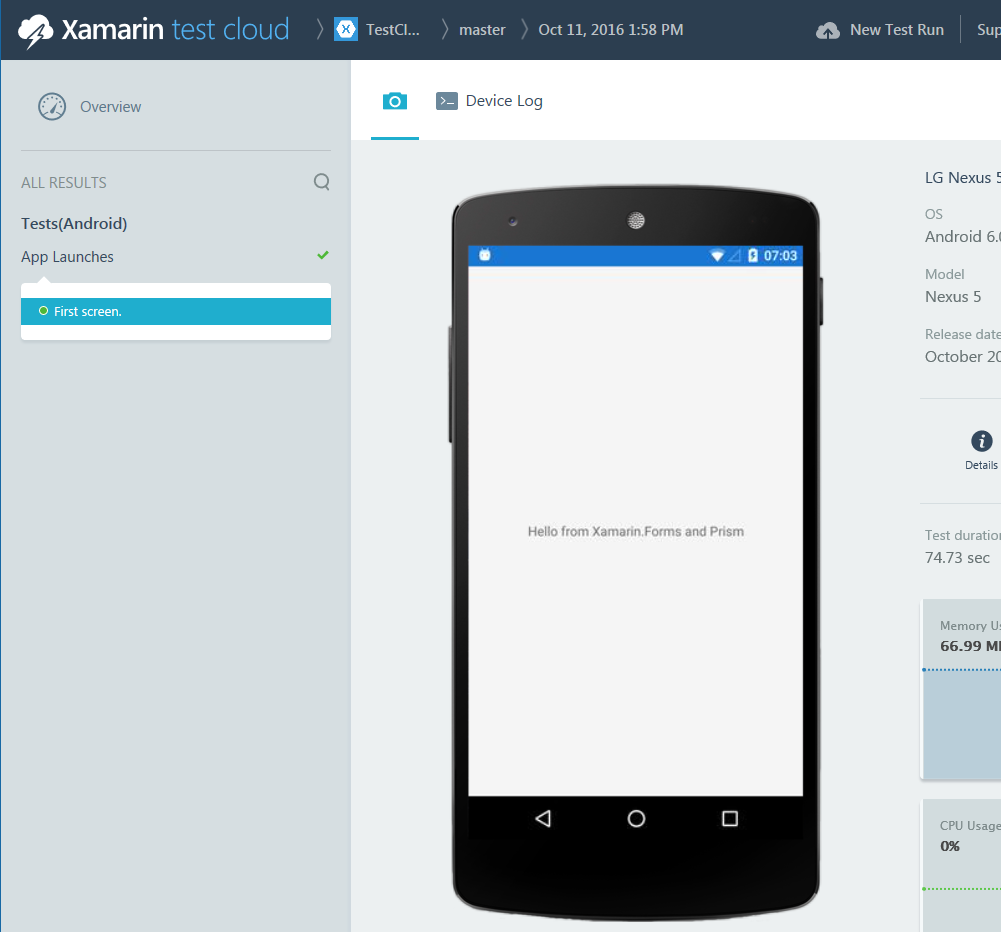The image size is (1001, 932).
Task: Click the 0% CPU usage value
Action: pos(950,846)
